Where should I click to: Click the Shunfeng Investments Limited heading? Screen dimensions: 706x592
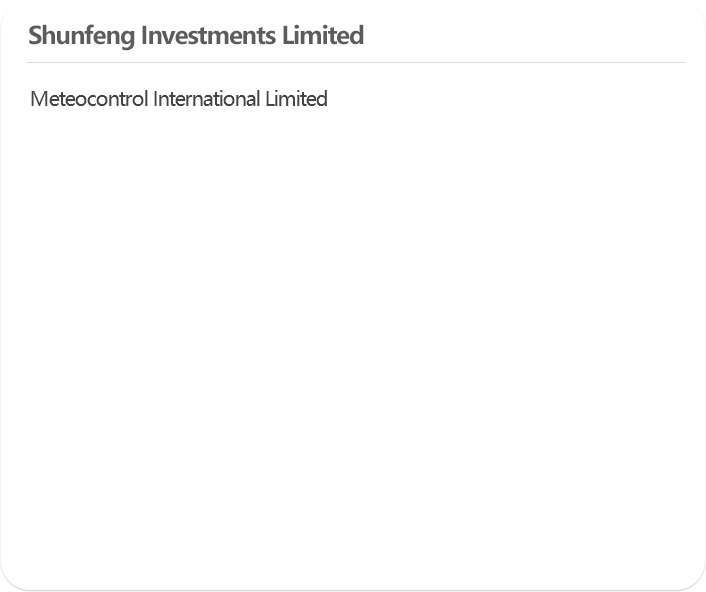click(x=196, y=36)
